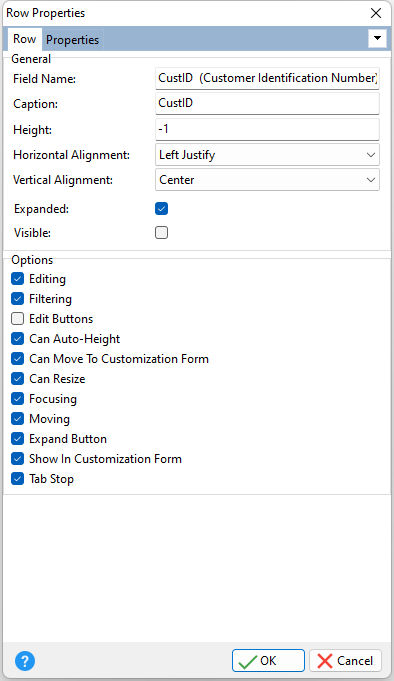The width and height of the screenshot is (394, 681).
Task: Switch to the Properties tab
Action: click(73, 40)
